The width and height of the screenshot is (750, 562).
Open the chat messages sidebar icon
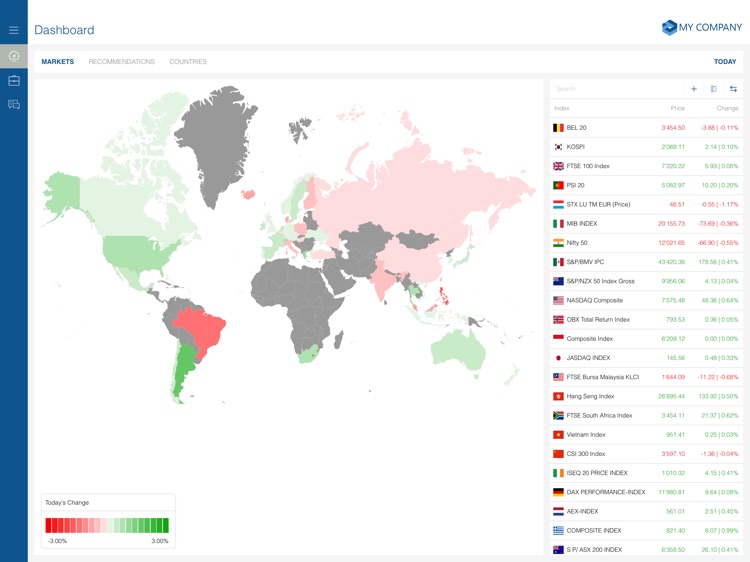[14, 104]
